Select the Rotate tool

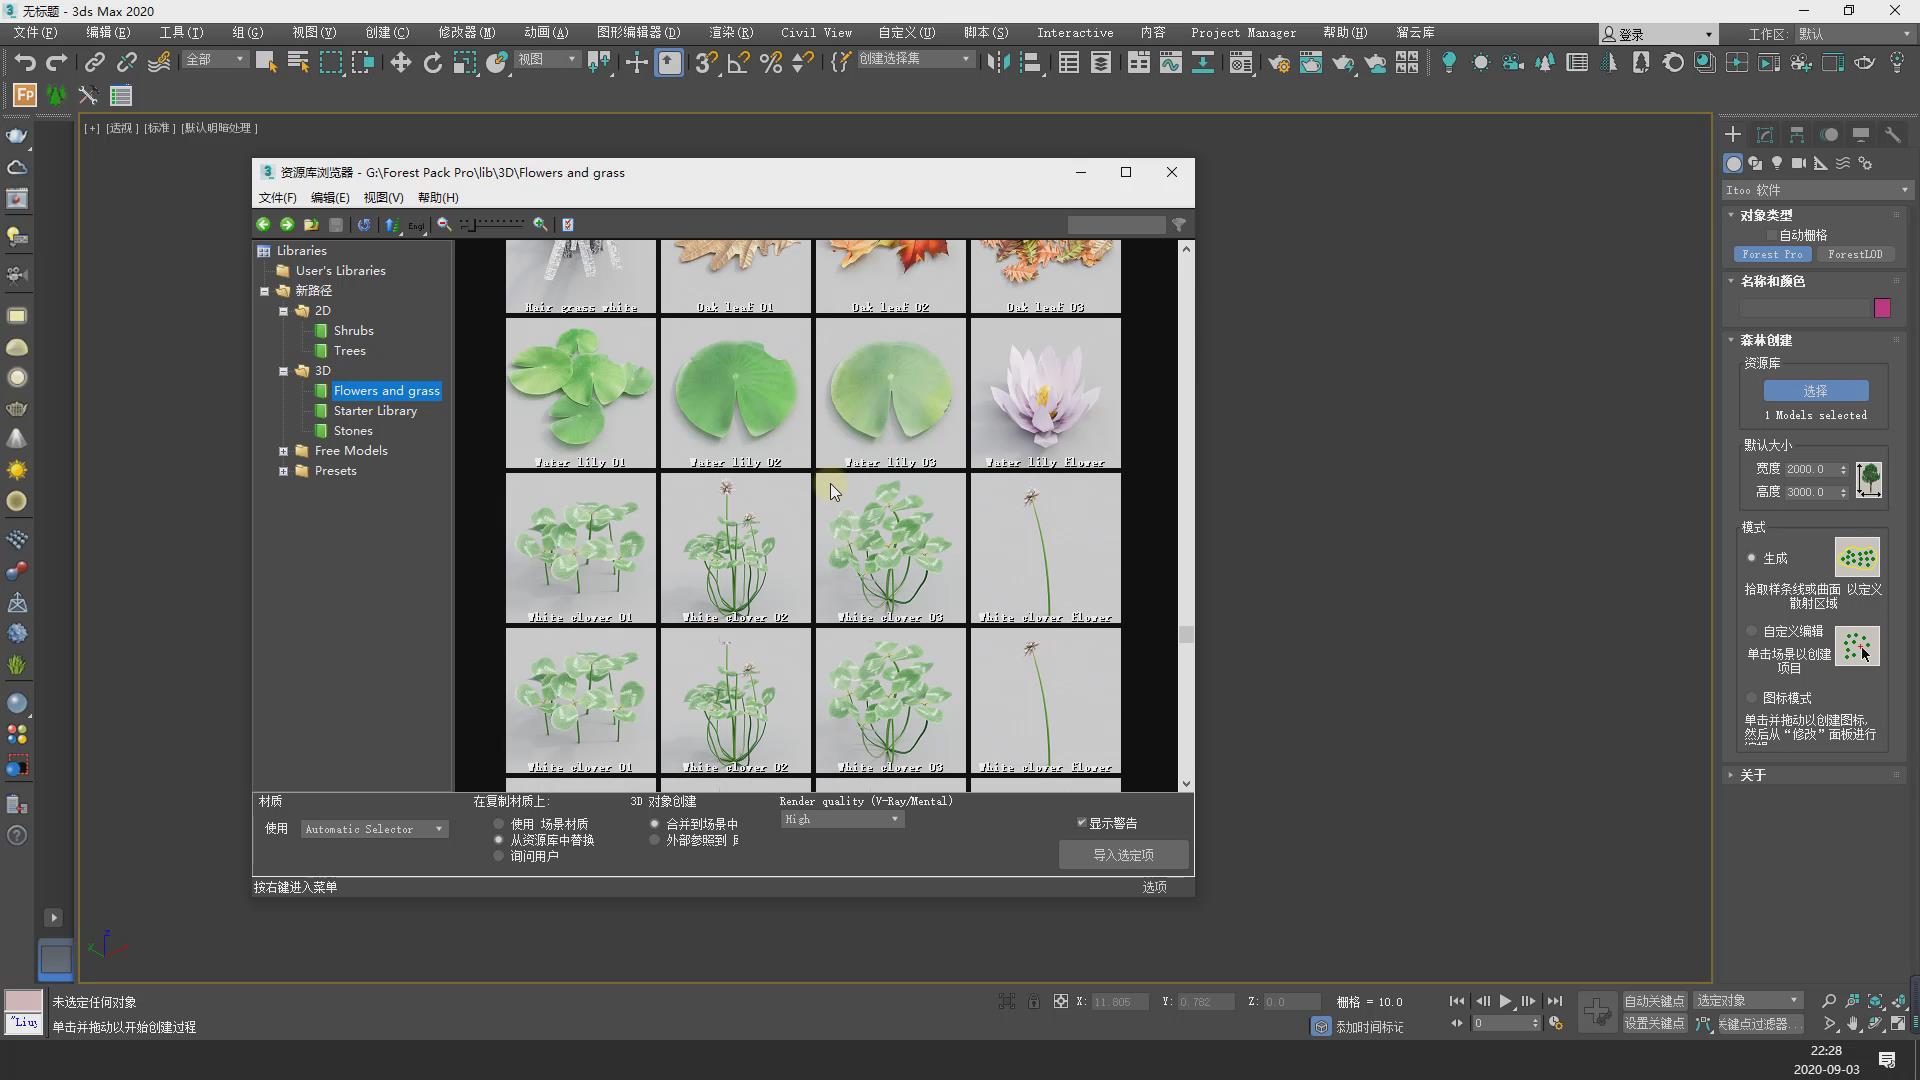point(432,63)
